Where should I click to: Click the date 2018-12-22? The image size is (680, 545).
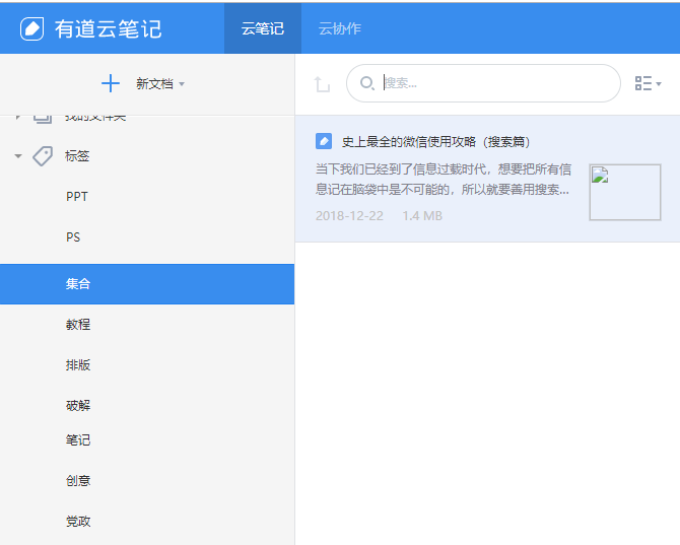pyautogui.click(x=349, y=216)
